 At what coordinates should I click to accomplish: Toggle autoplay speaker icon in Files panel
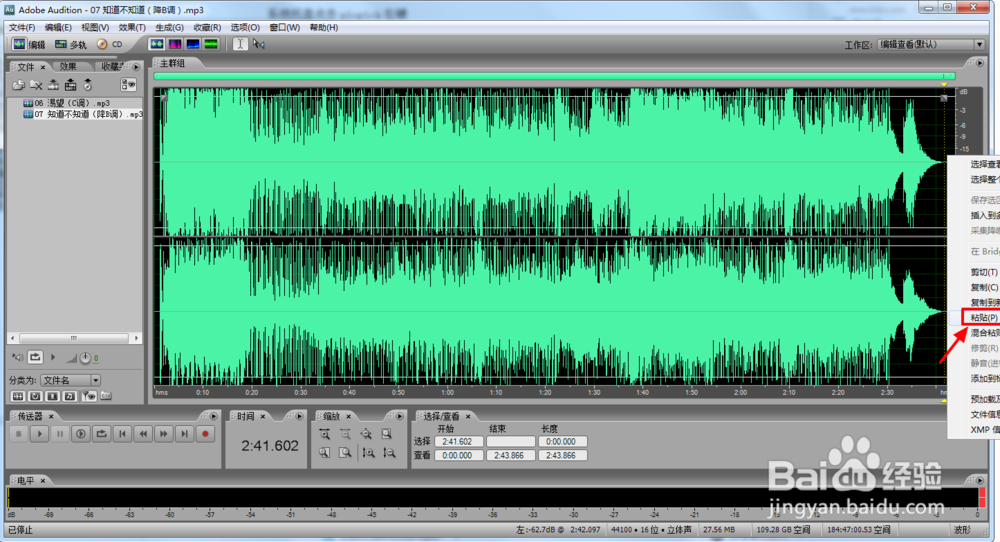[18, 358]
